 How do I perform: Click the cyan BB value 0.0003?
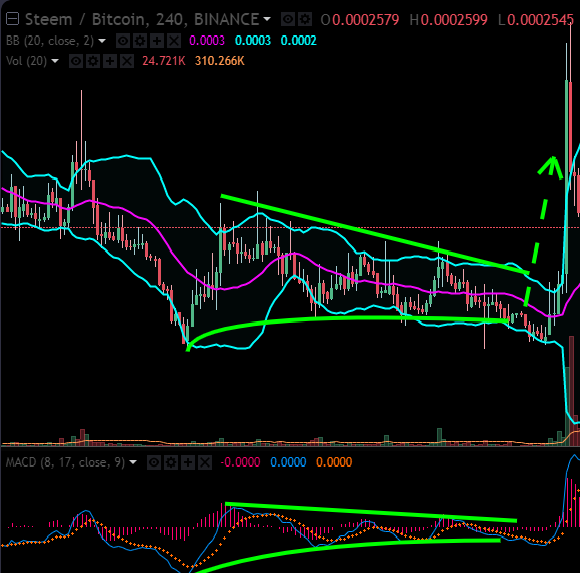253,41
